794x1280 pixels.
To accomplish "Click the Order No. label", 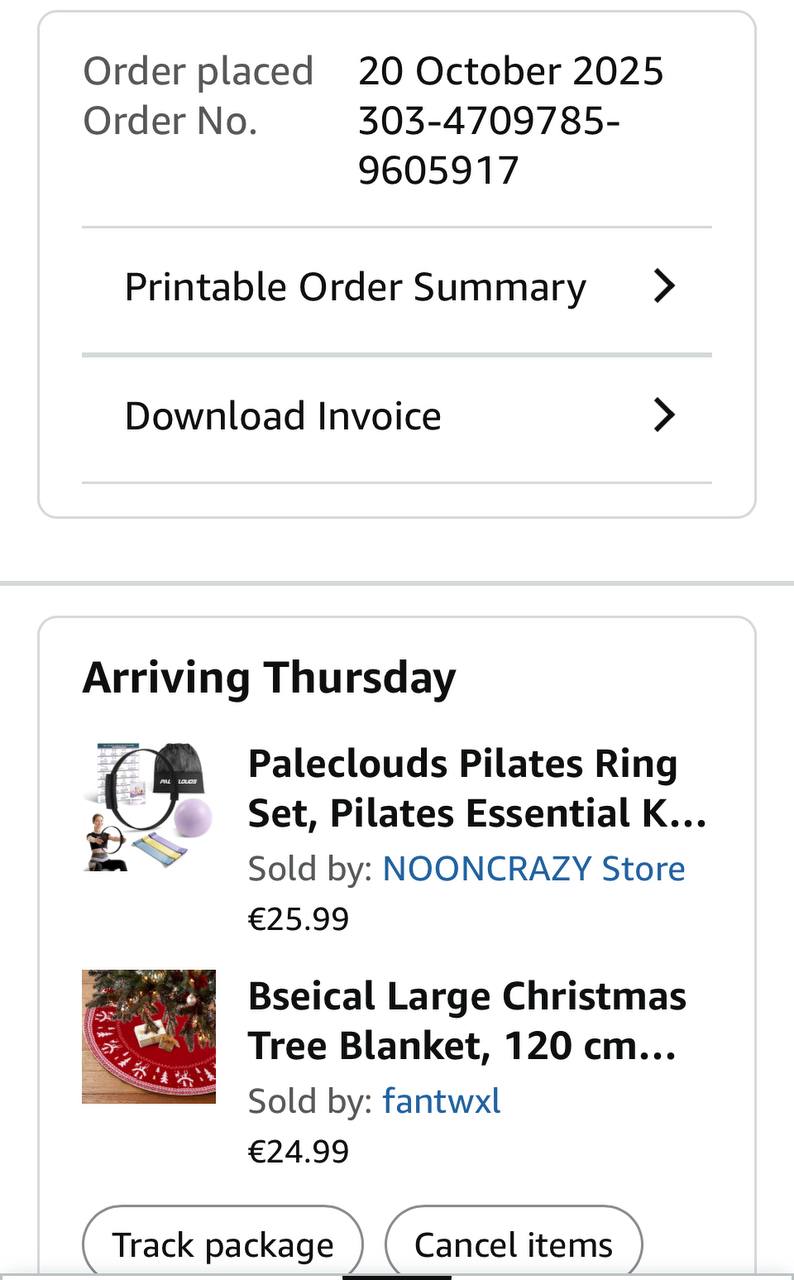I will coord(170,121).
